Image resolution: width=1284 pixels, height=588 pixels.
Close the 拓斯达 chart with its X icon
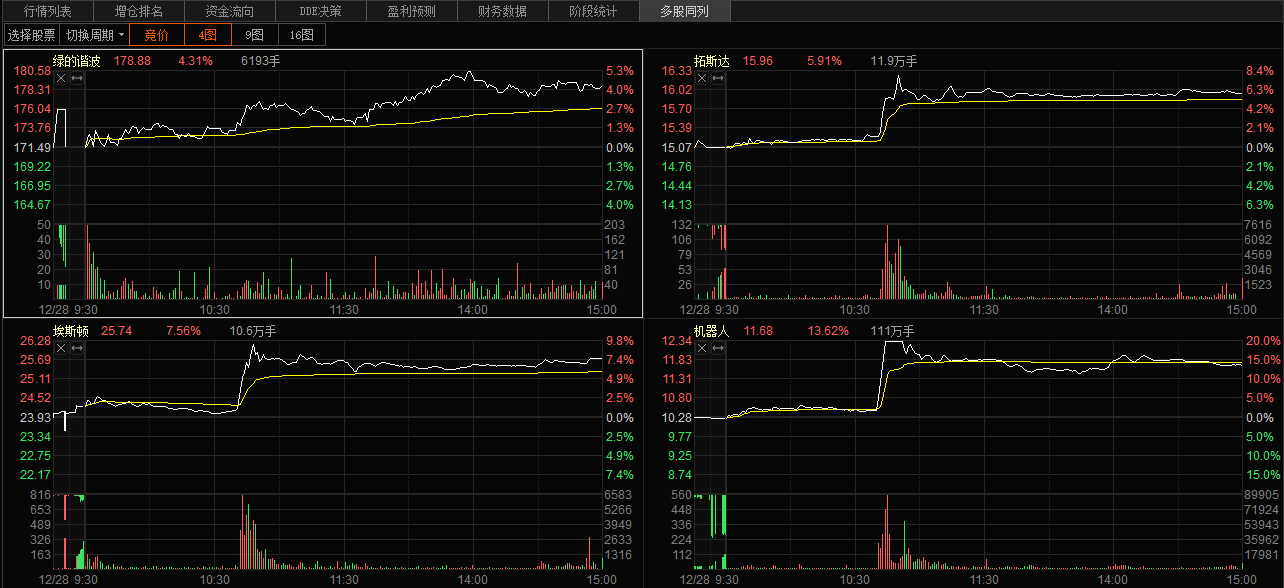click(x=702, y=78)
